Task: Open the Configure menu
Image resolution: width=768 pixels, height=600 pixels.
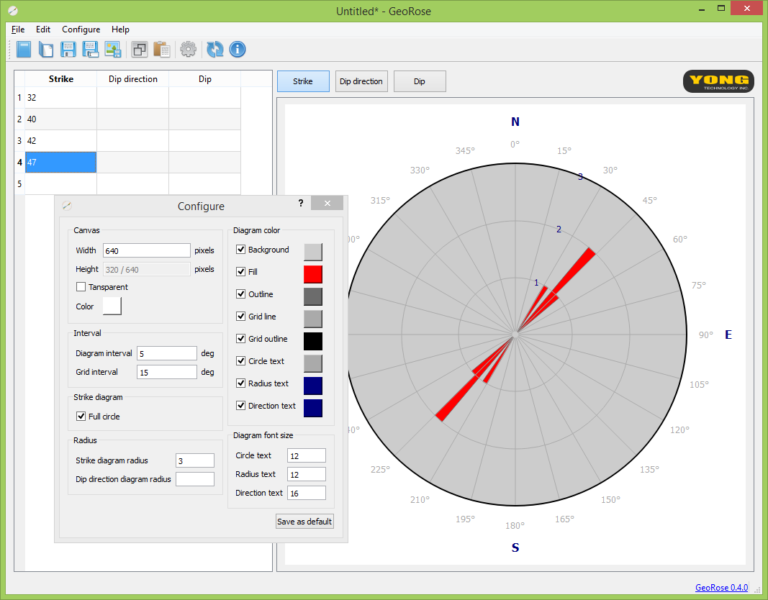Action: click(81, 29)
